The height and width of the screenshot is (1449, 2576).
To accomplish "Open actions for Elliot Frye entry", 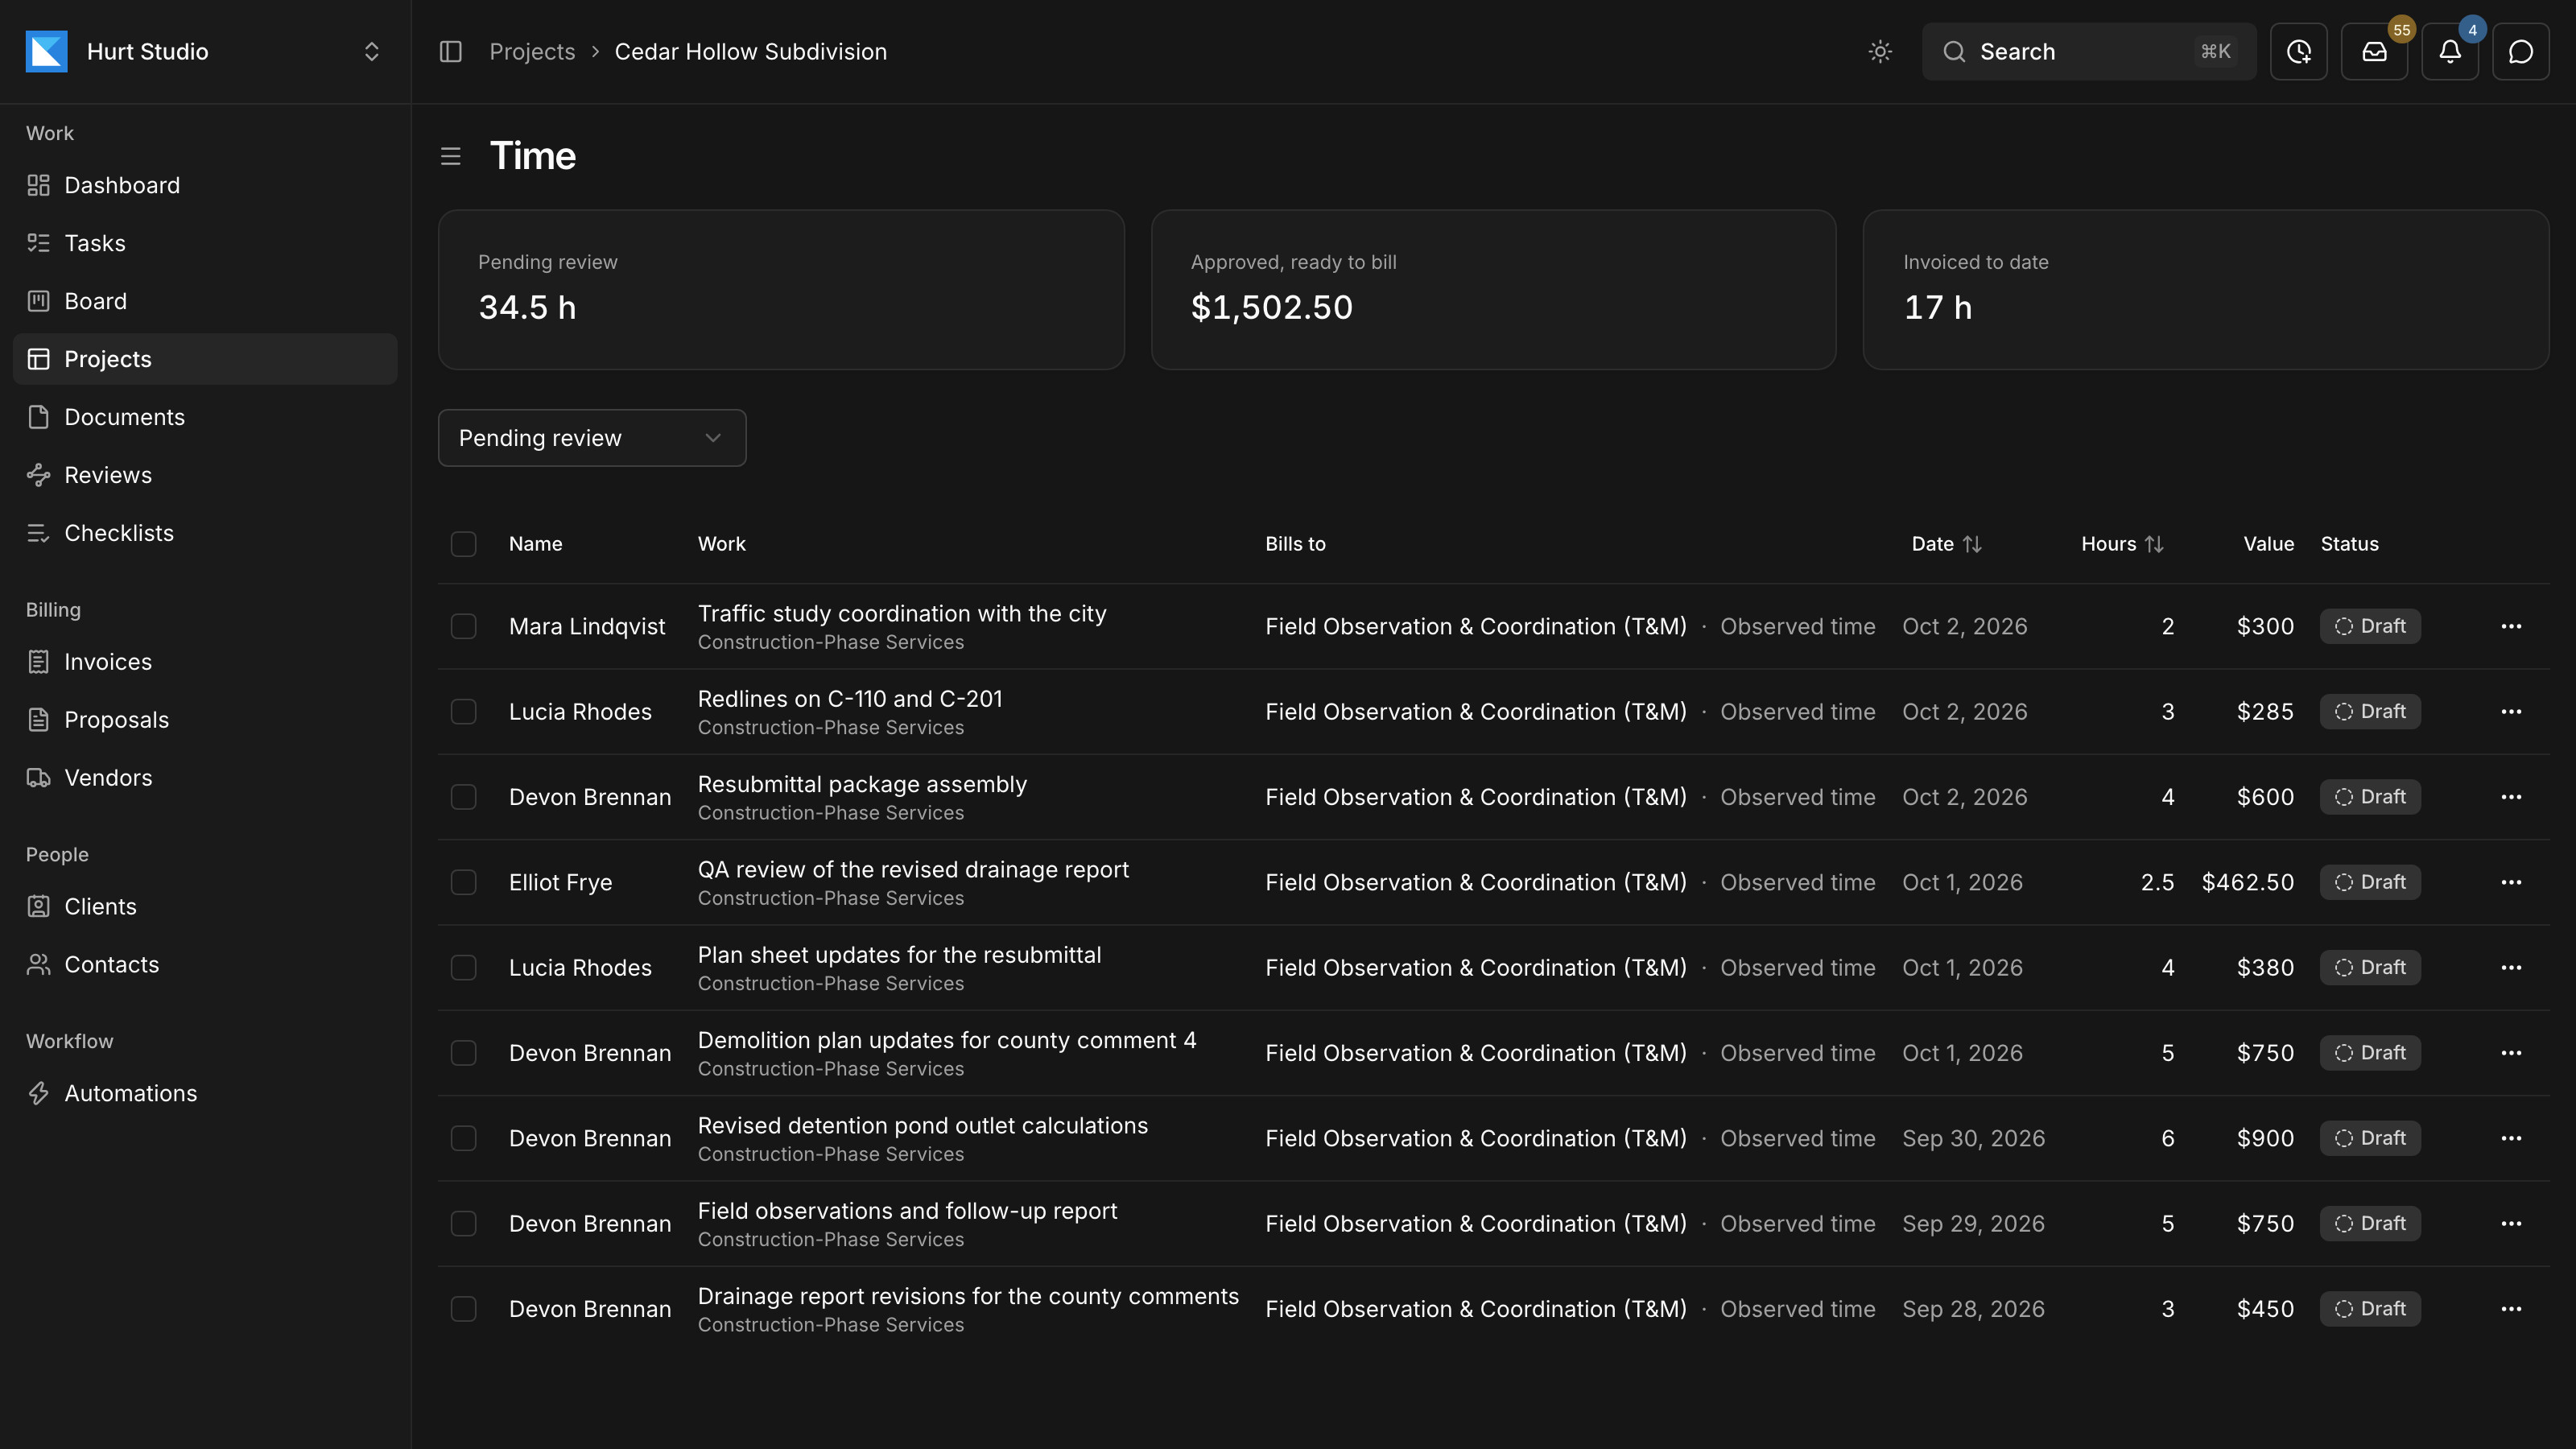I will pos(2511,882).
